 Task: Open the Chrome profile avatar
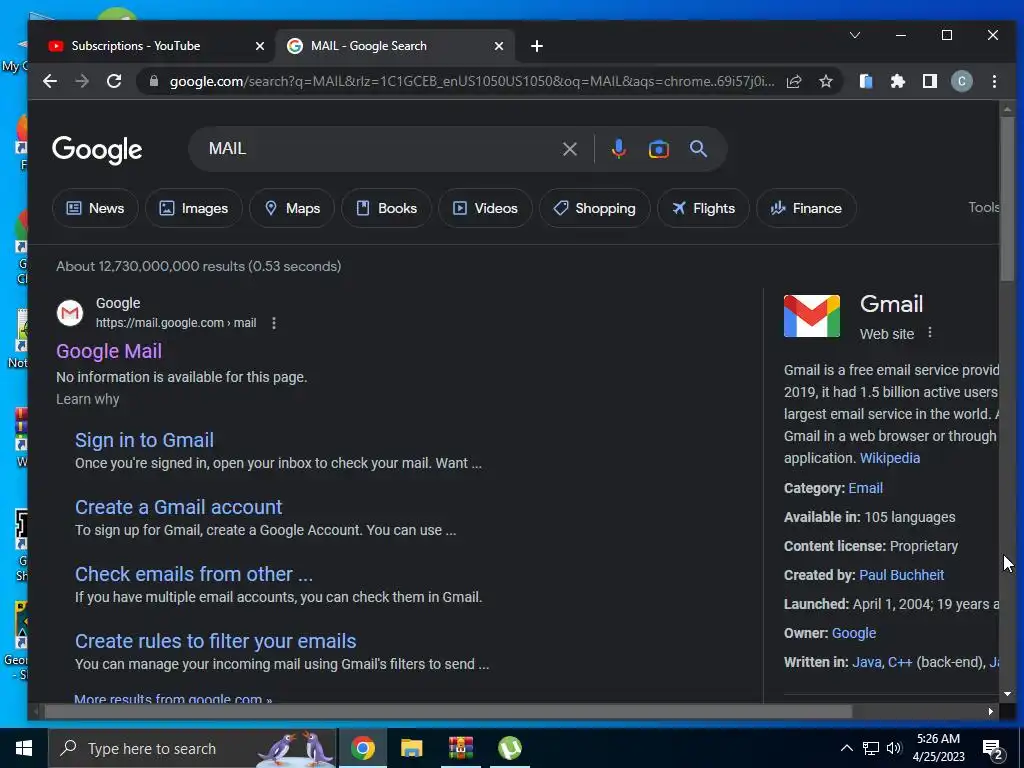(961, 81)
